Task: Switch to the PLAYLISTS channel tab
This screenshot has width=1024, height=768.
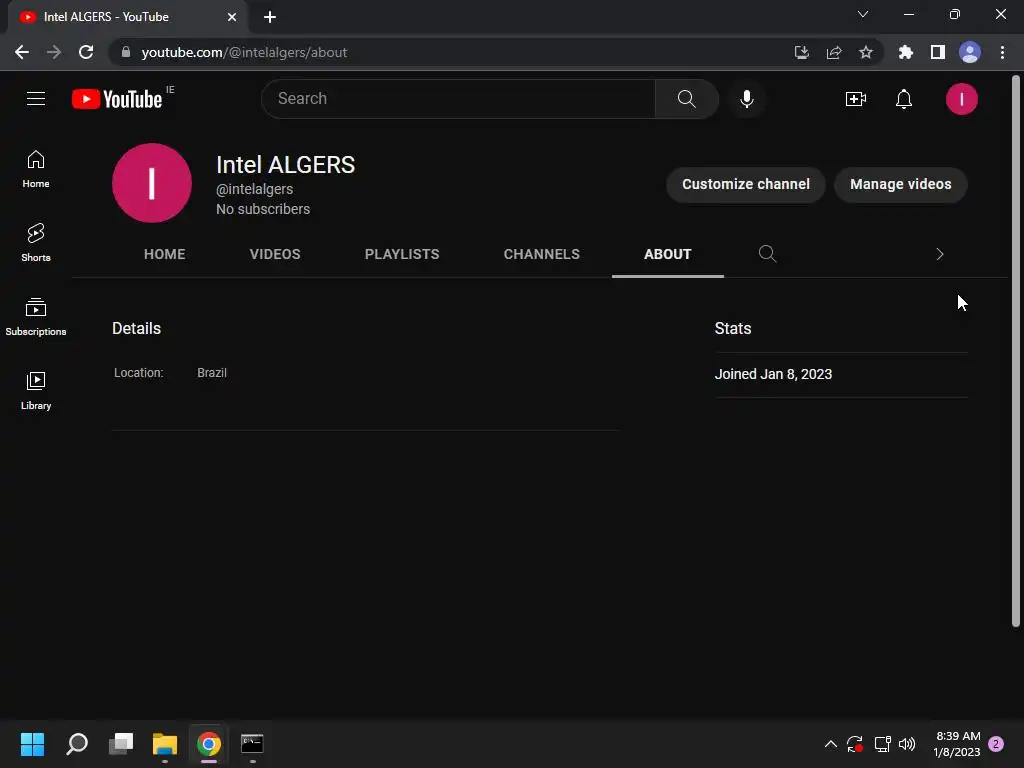Action: [402, 254]
